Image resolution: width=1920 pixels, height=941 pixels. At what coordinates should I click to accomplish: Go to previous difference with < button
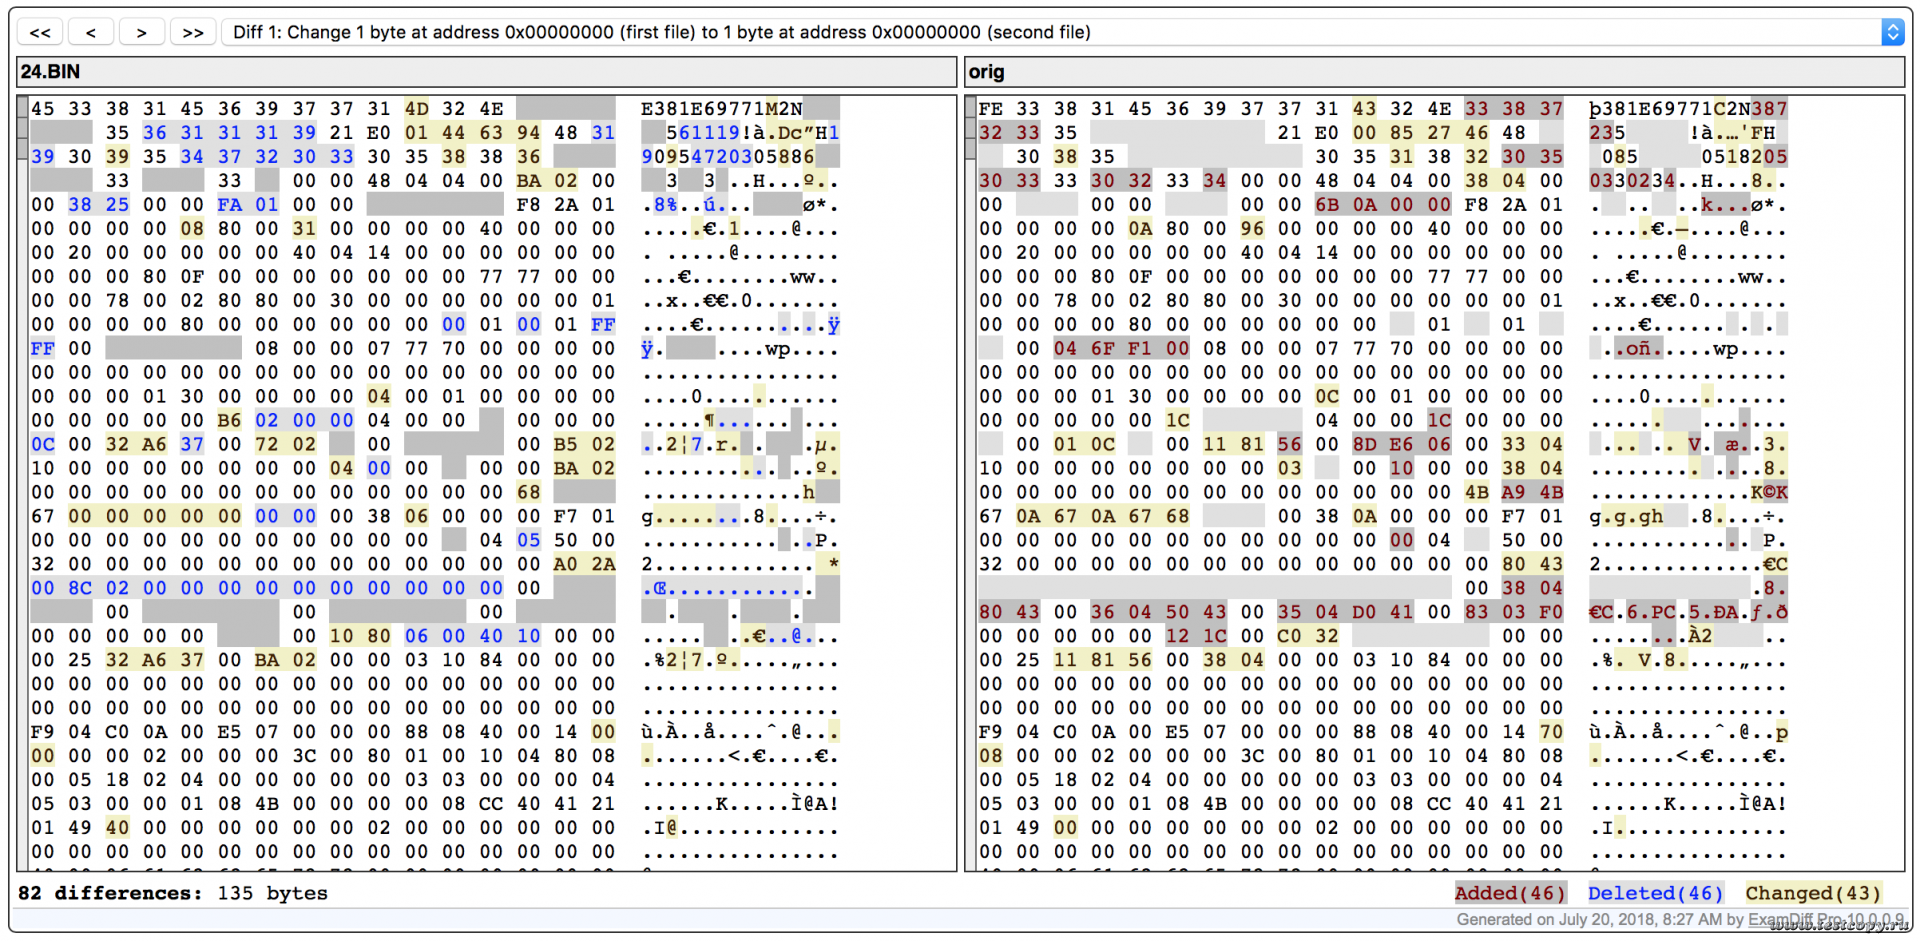point(91,32)
